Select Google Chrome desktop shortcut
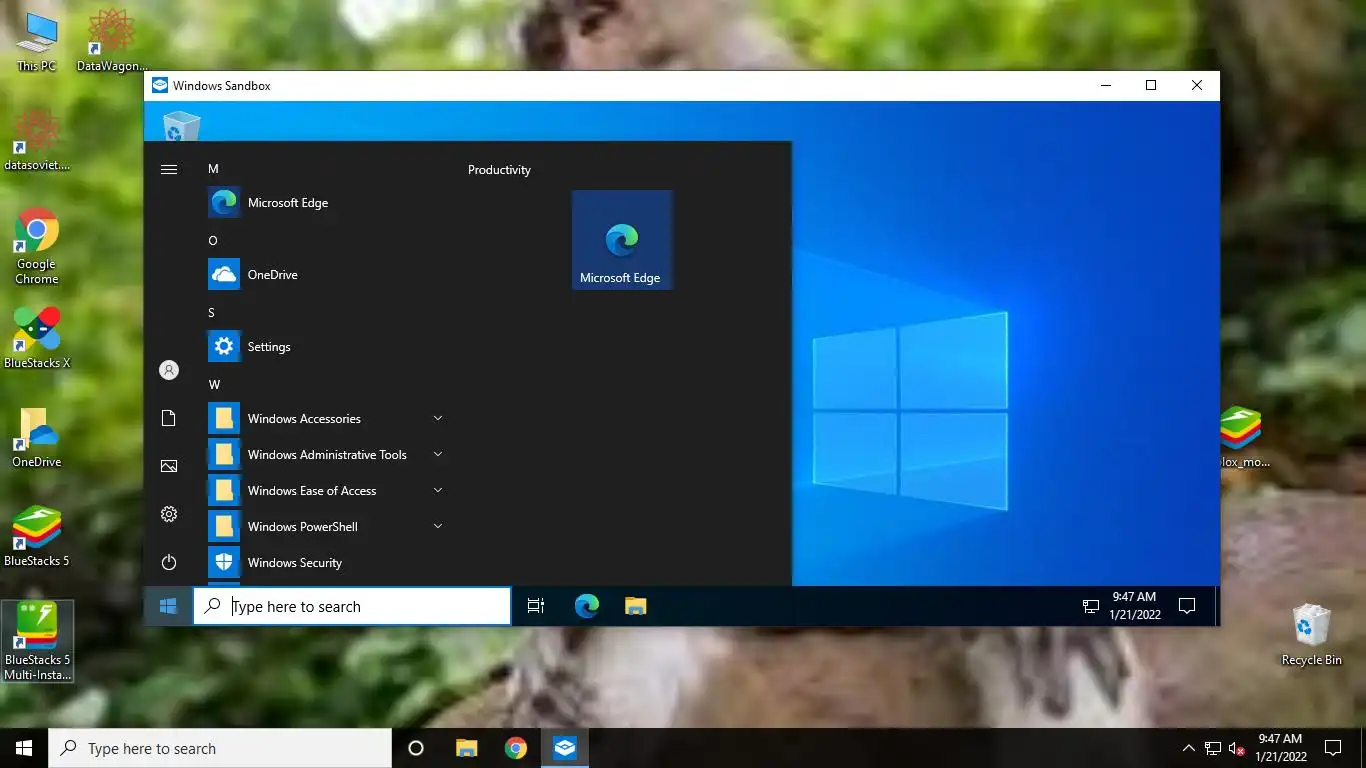 click(37, 247)
